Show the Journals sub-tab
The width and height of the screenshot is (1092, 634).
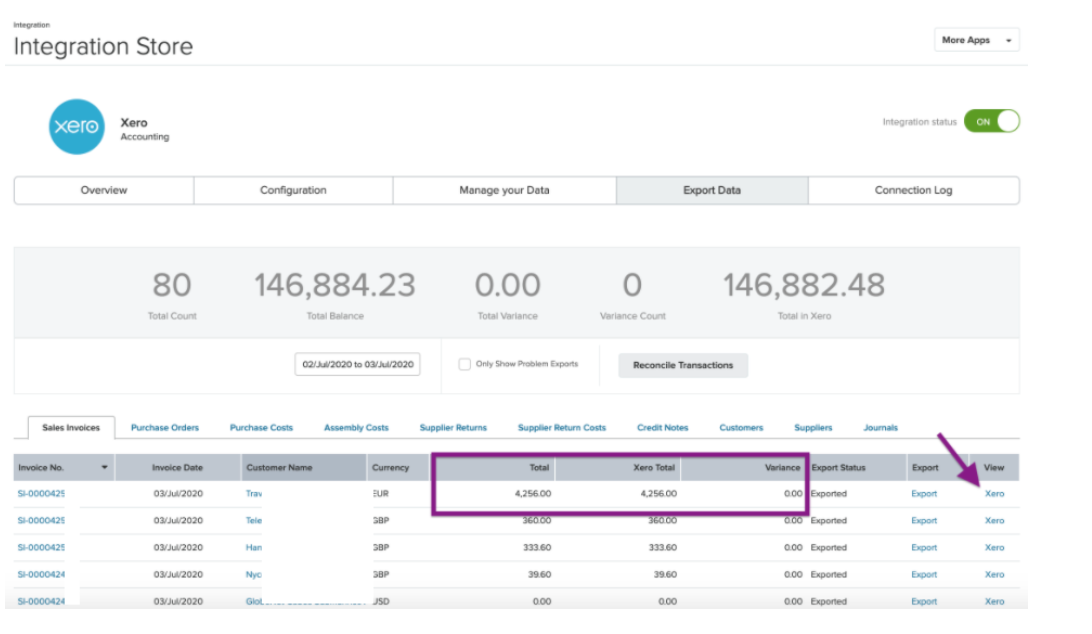pyautogui.click(x=880, y=428)
